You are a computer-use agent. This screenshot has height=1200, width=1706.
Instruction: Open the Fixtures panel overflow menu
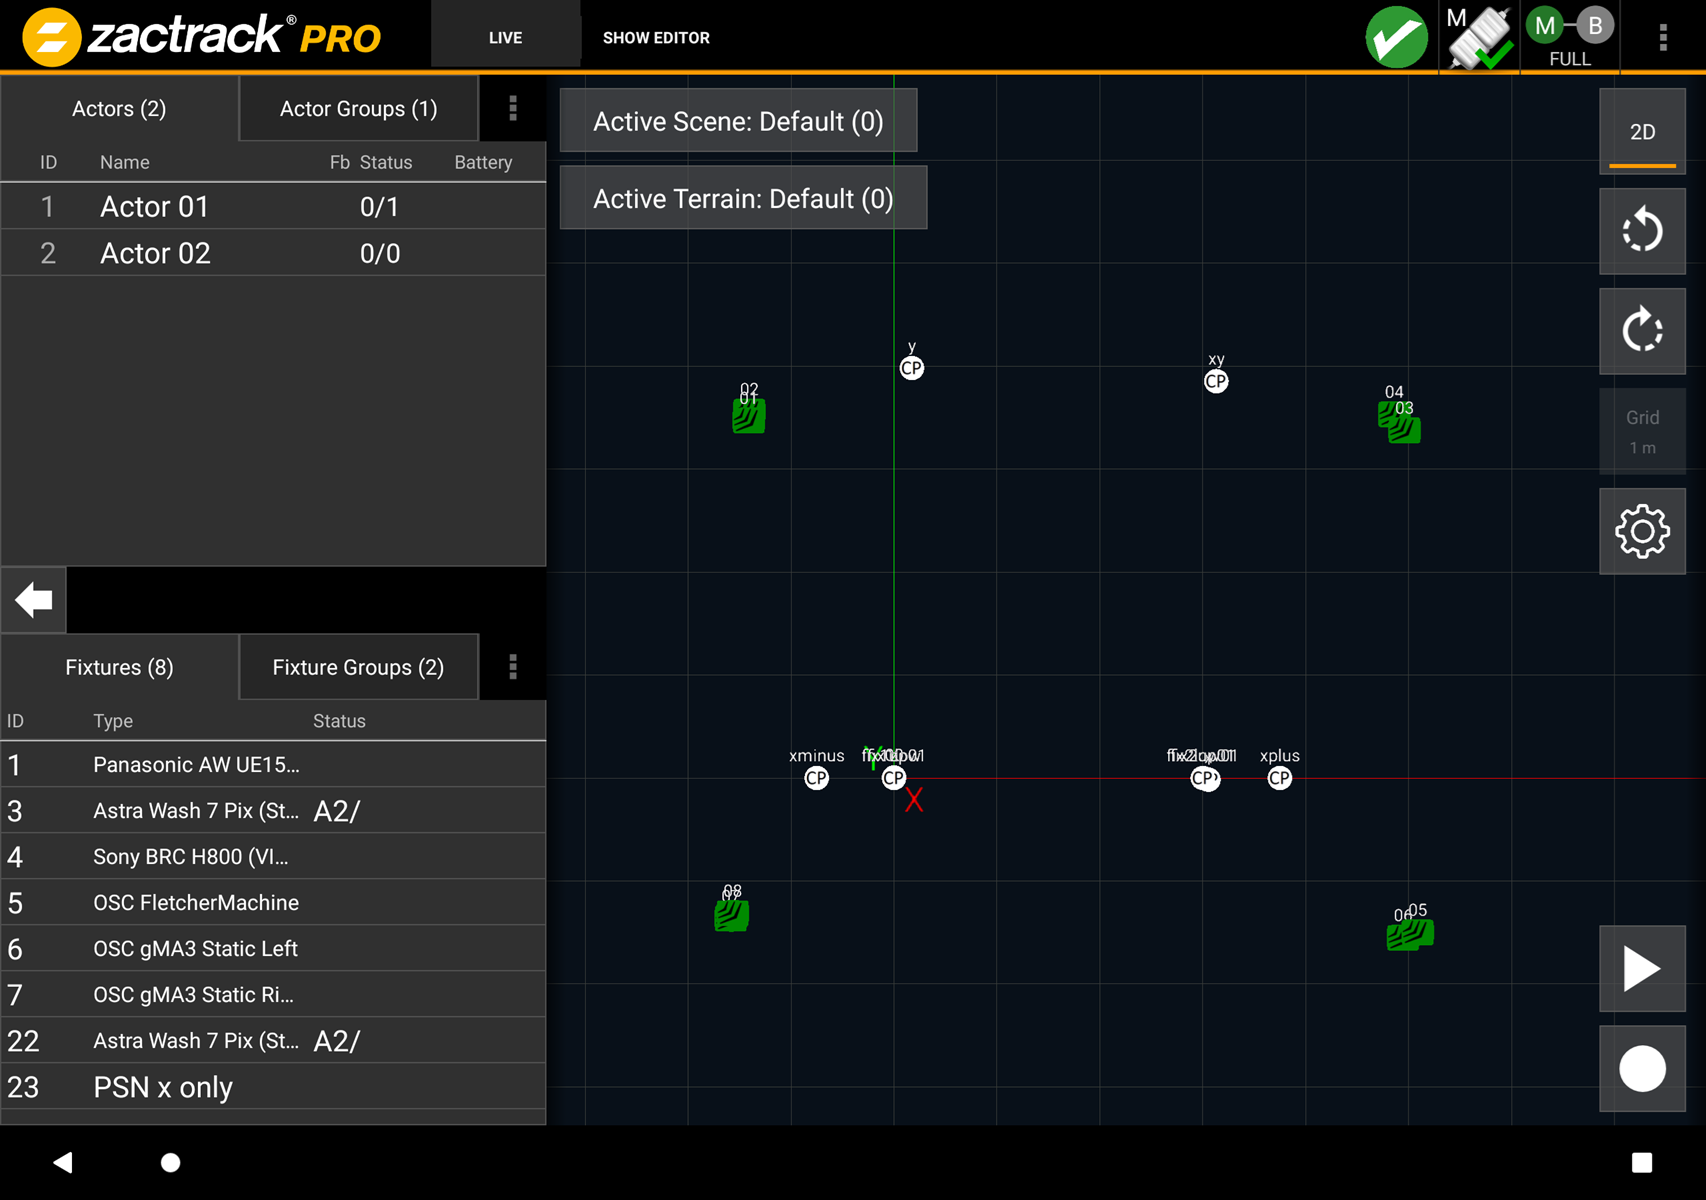click(x=513, y=667)
